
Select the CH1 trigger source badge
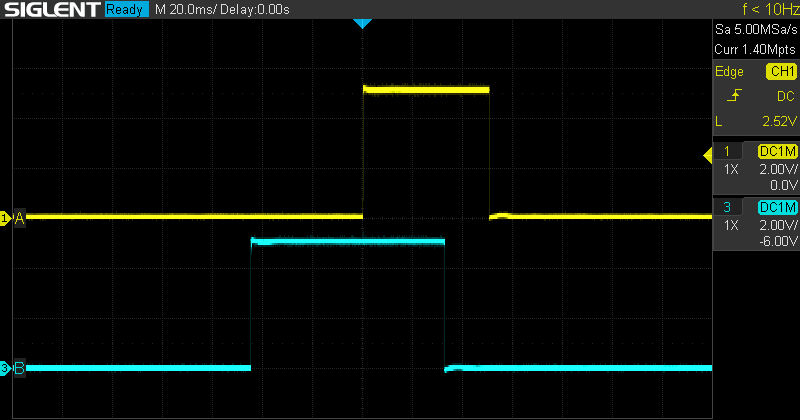coord(780,72)
